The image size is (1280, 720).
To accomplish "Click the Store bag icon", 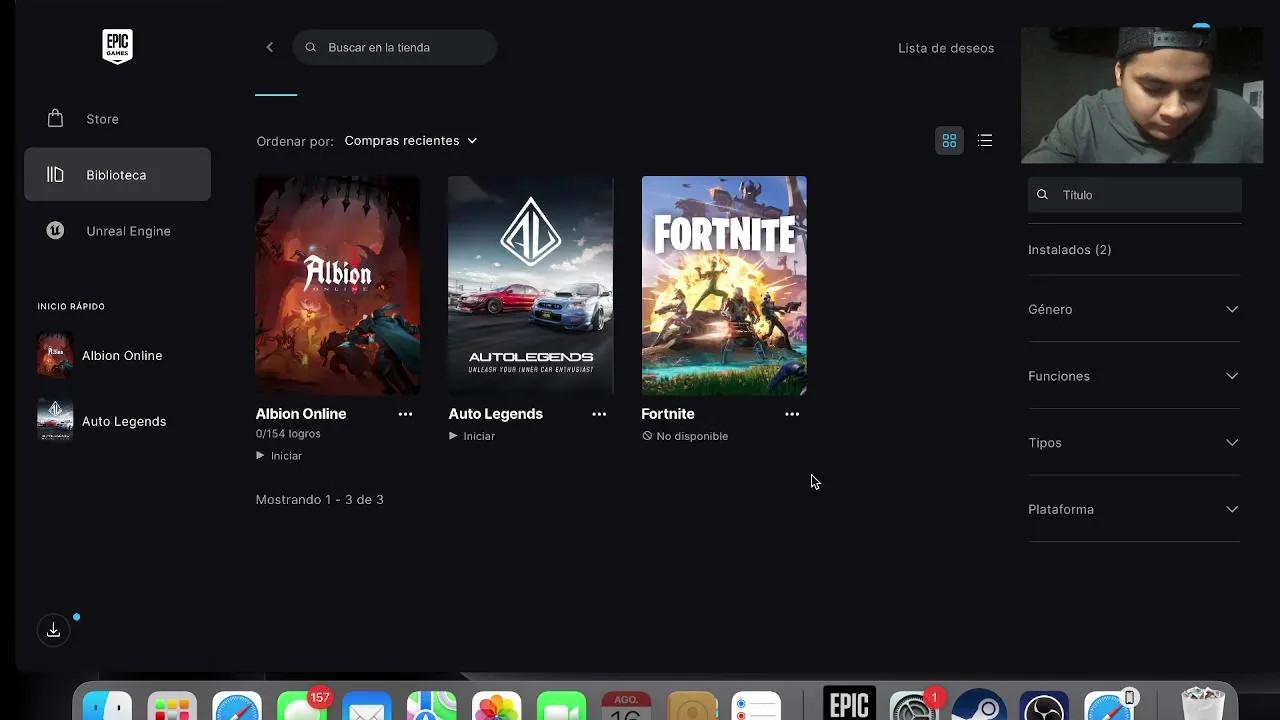I will pos(55,119).
